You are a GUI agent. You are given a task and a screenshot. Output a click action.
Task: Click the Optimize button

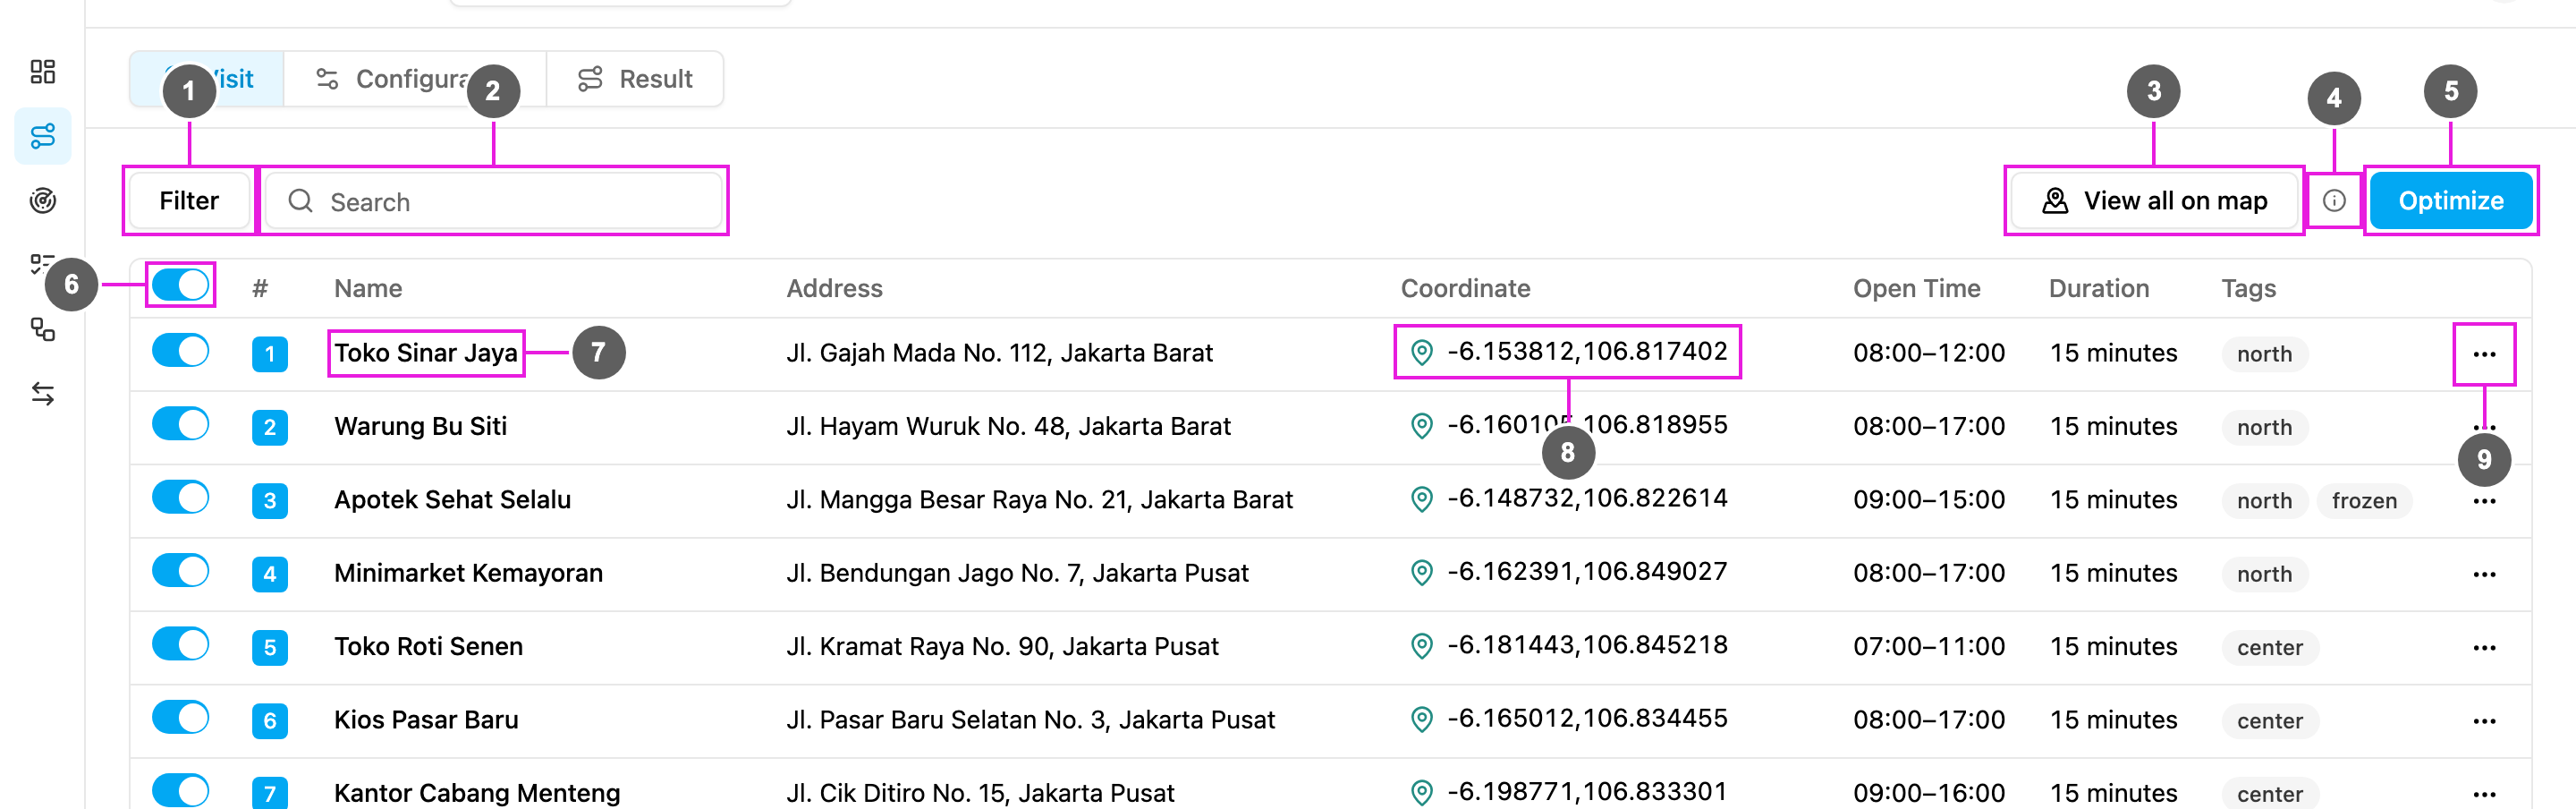(2451, 201)
